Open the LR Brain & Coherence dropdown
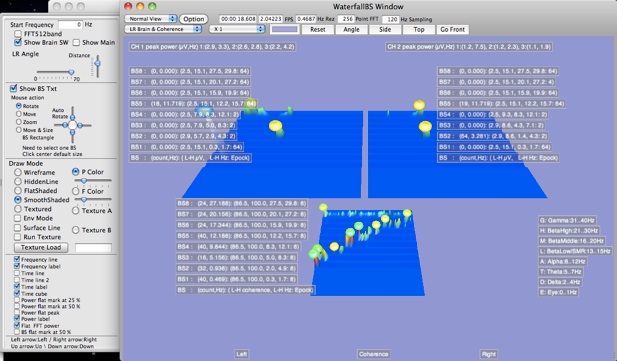Screen dimensions: 617x361 [163, 29]
